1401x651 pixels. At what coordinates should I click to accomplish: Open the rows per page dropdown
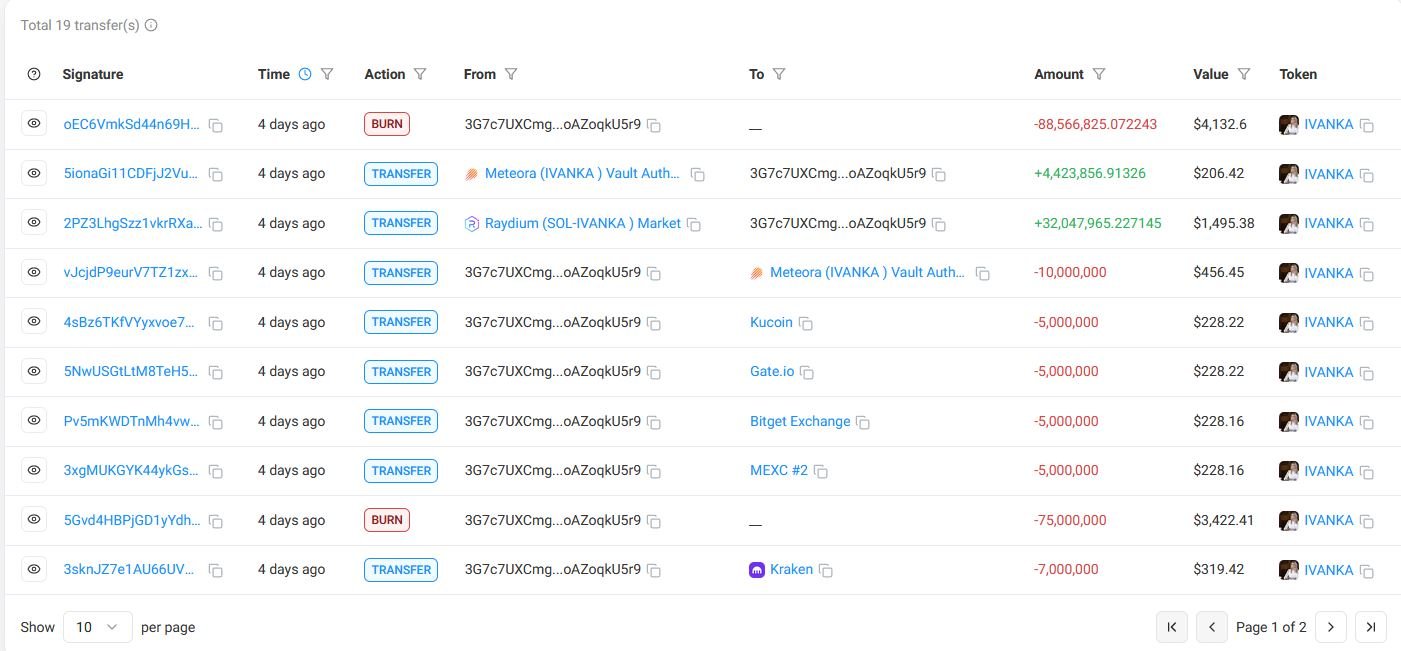[x=97, y=627]
